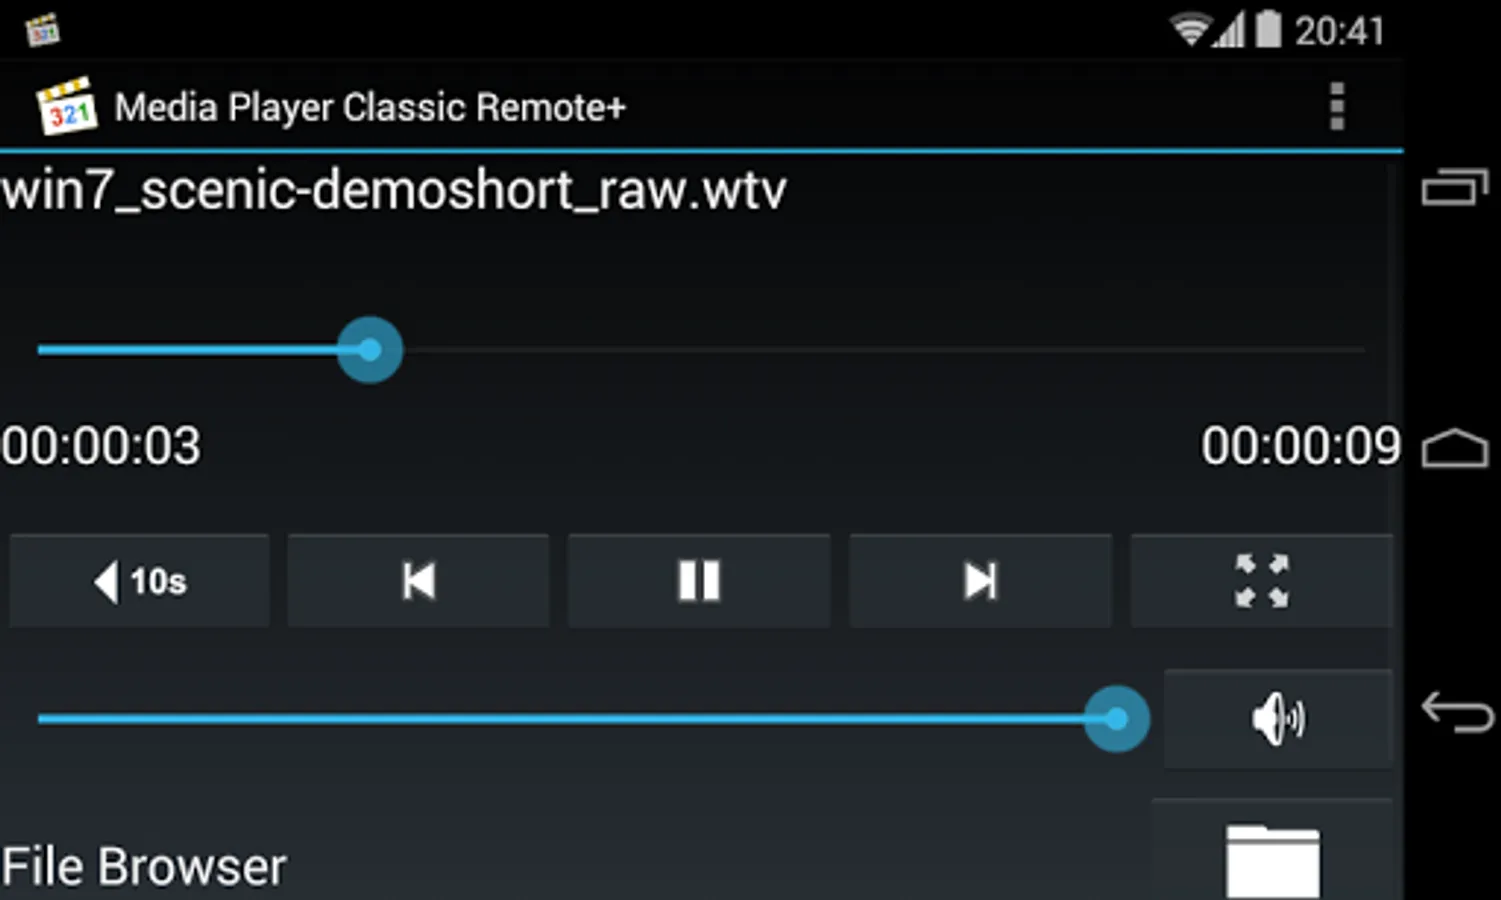Viewport: 1501px width, 900px height.
Task: Tap the Android home navigation button
Action: pos(1455,448)
